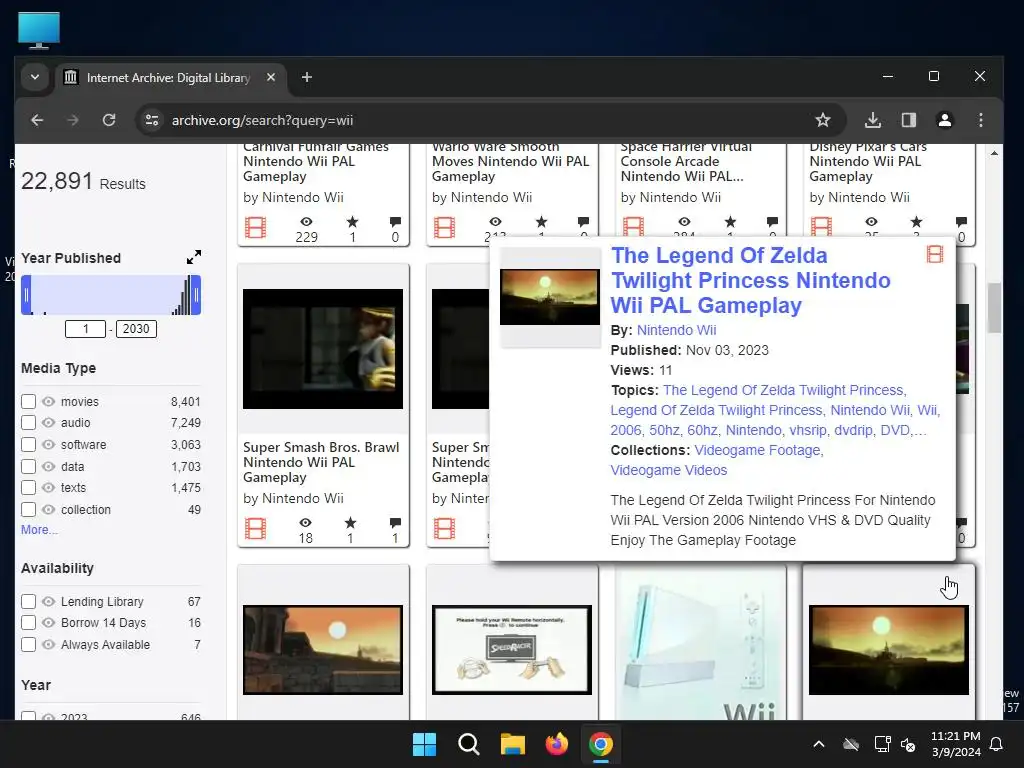This screenshot has height=768, width=1024.
Task: Open the Zelda popup thumbnail image
Action: click(x=550, y=297)
